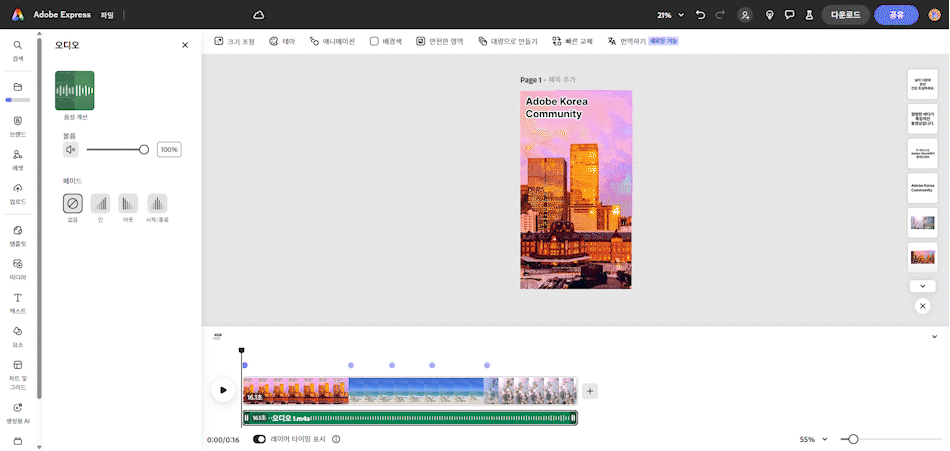Open the 번역하기 translate feature
The image size is (950, 451).
642,41
